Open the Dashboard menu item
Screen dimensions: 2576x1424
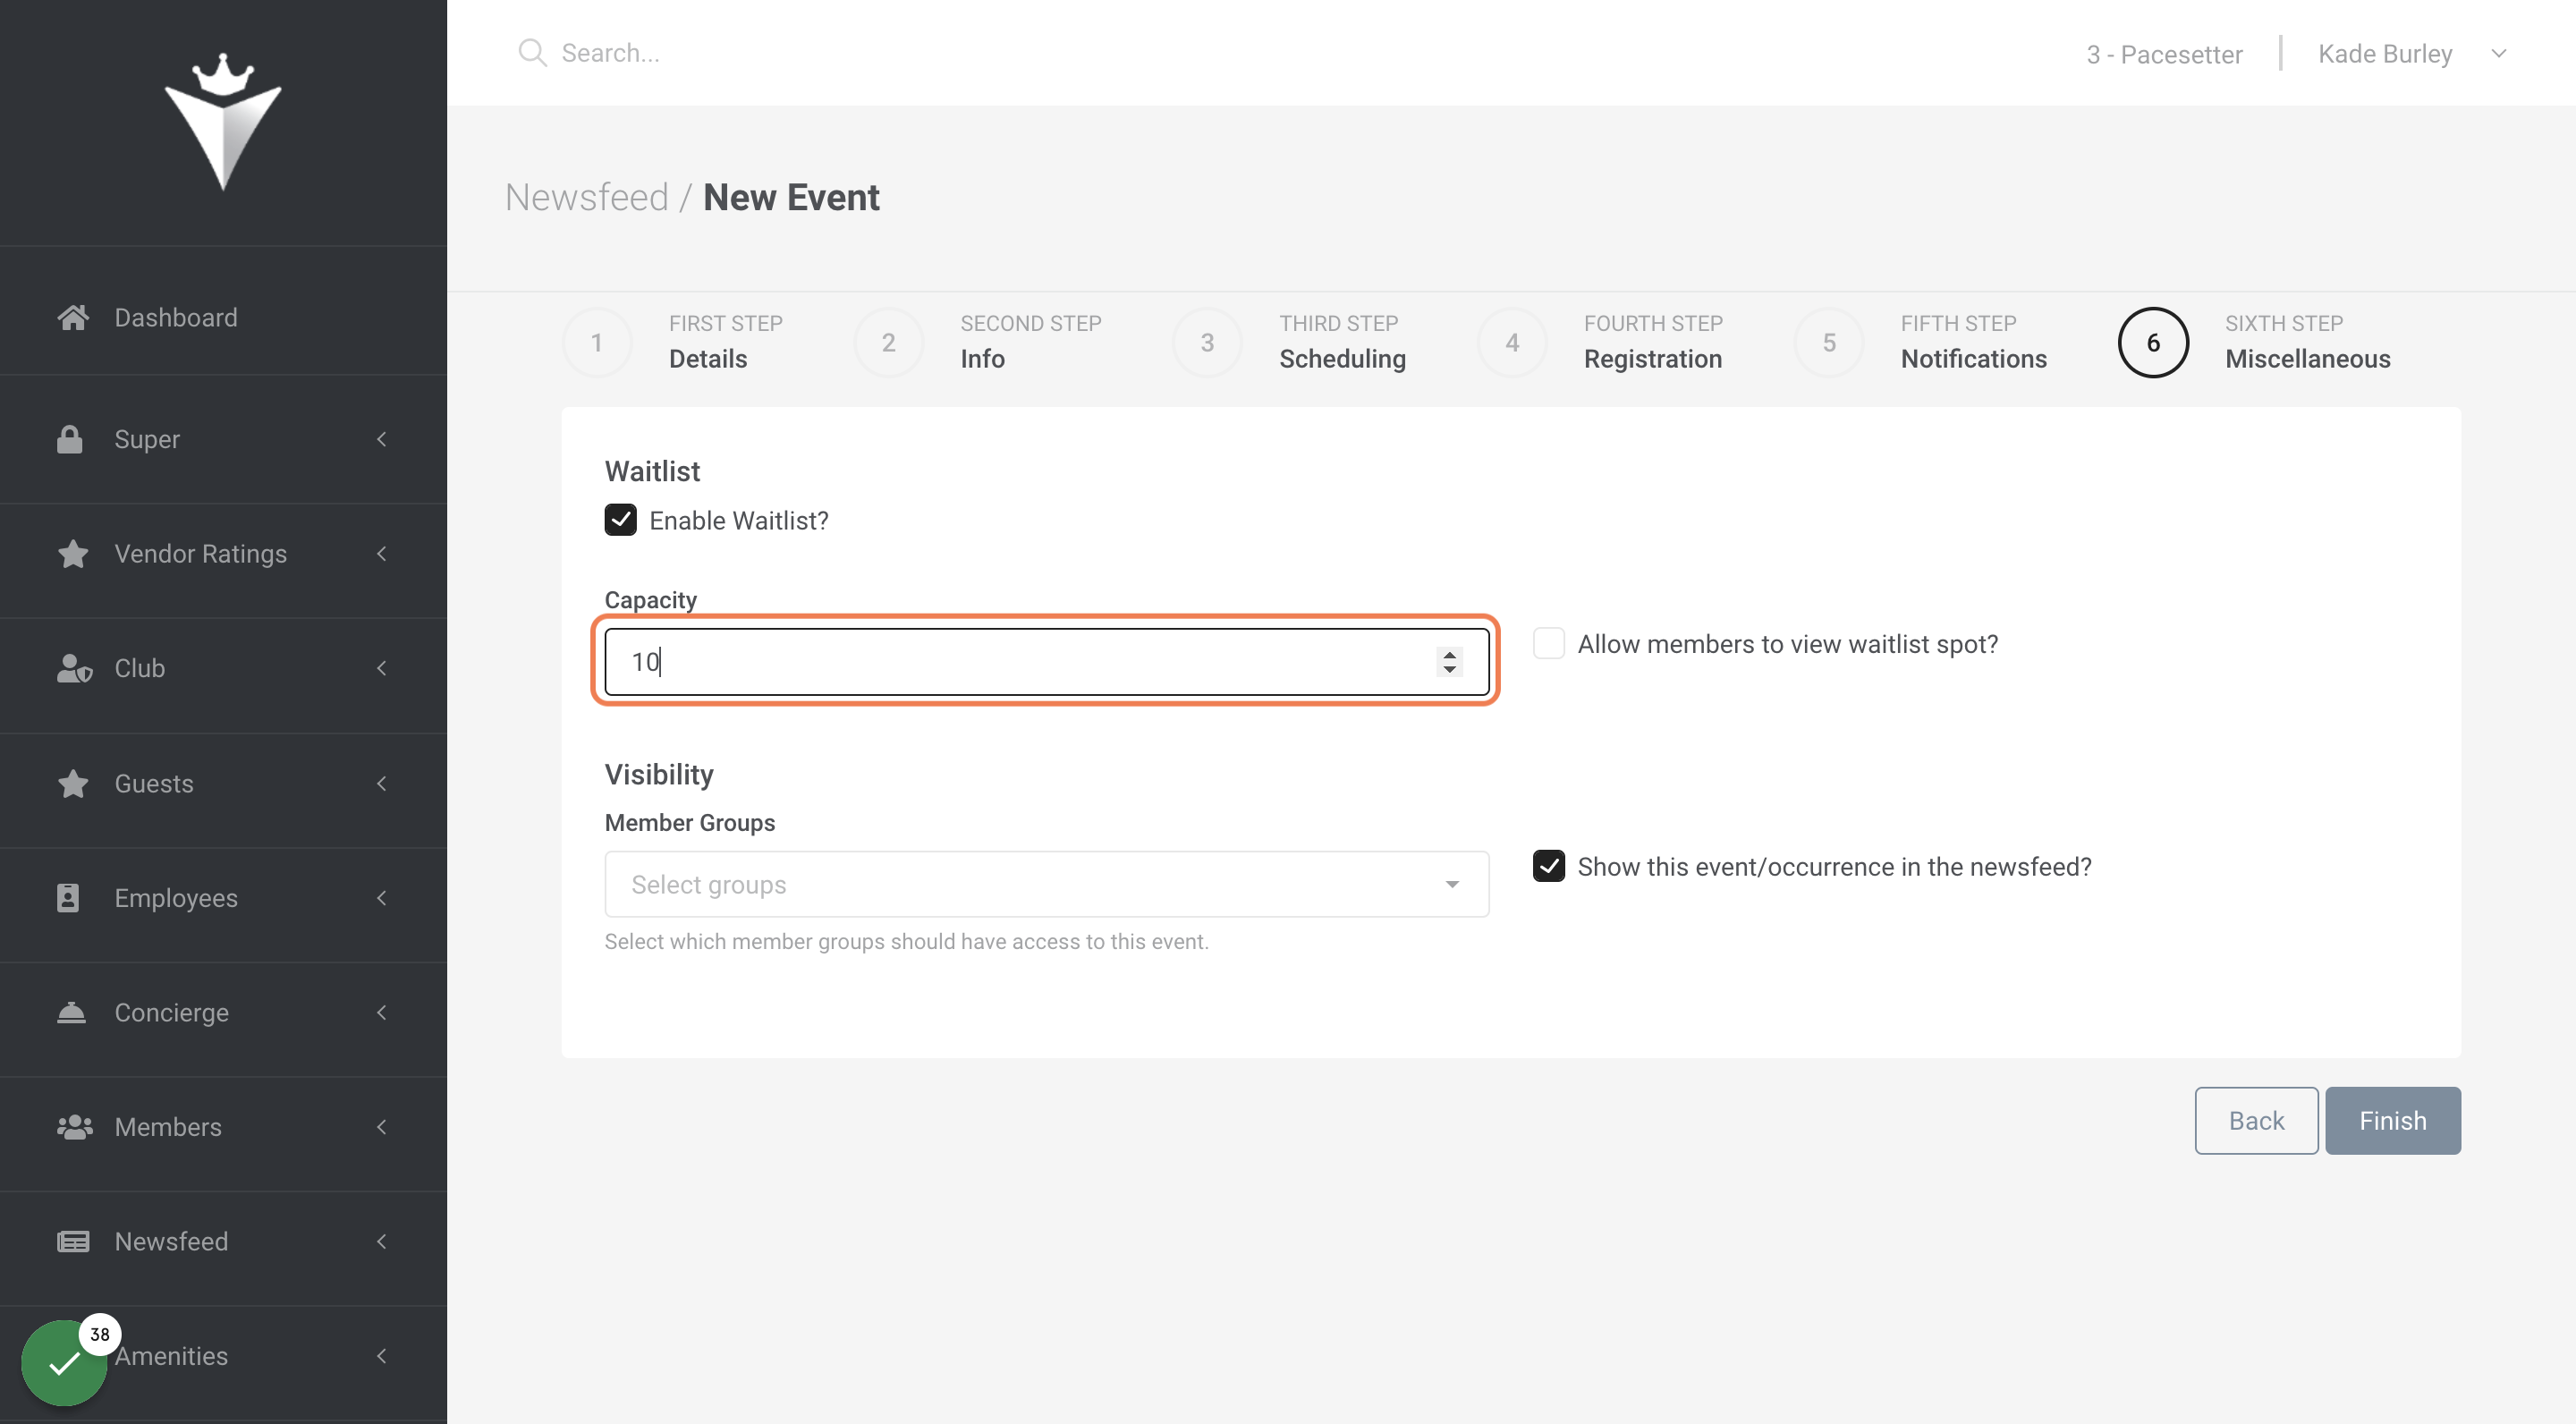[223, 317]
